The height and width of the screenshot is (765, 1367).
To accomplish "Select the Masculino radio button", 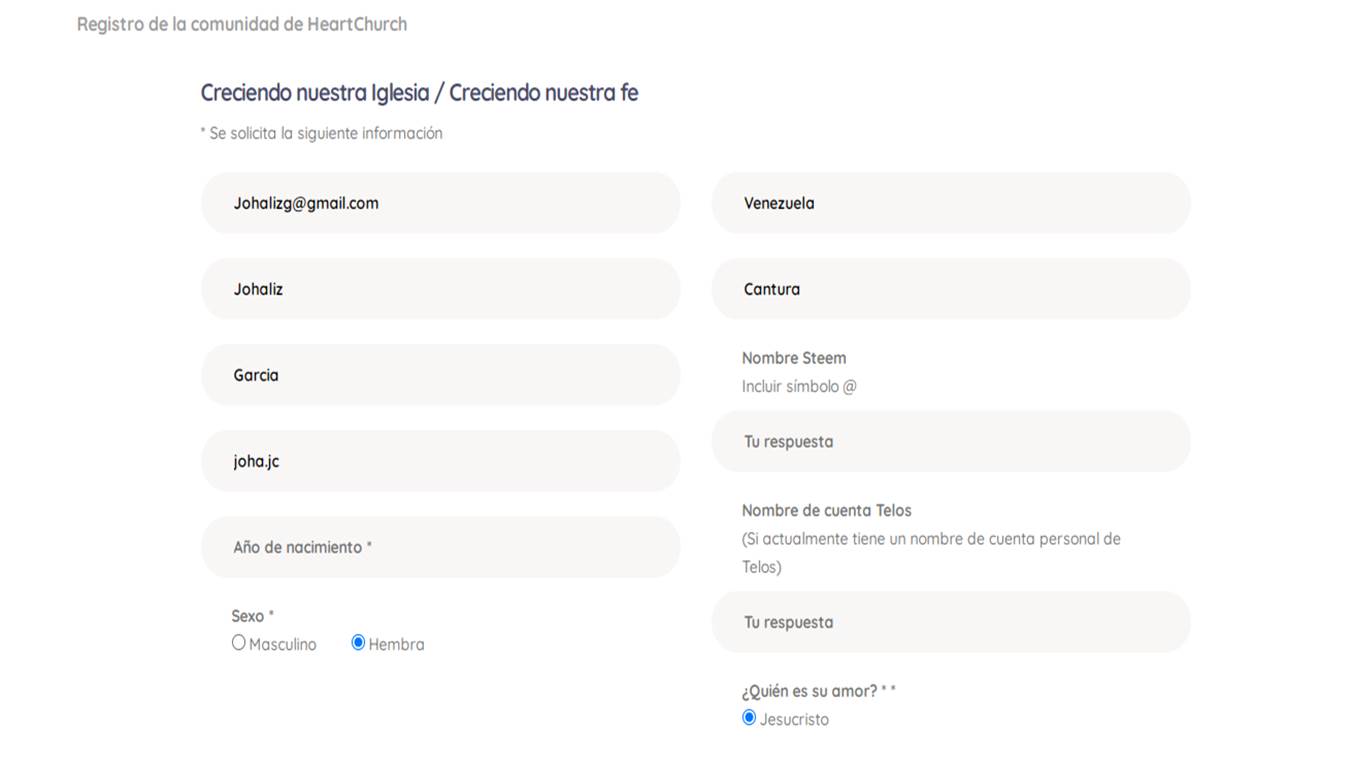I will click(x=239, y=643).
